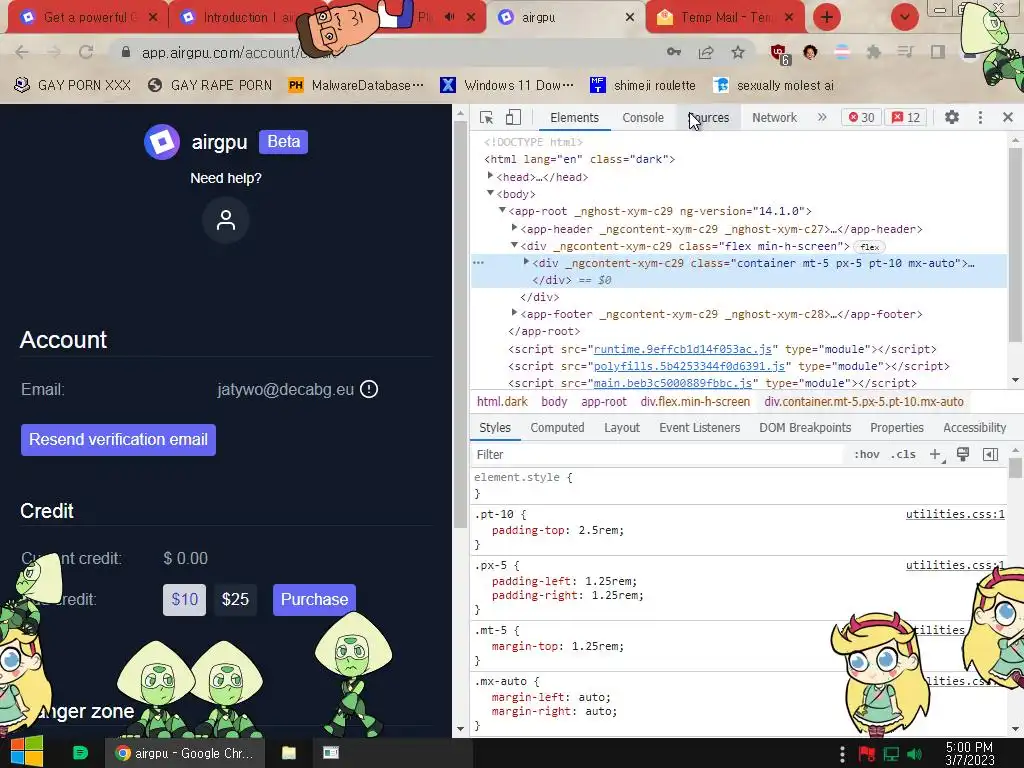Viewport: 1024px width, 768px height.
Task: Open the saved password key icon
Action: [674, 52]
